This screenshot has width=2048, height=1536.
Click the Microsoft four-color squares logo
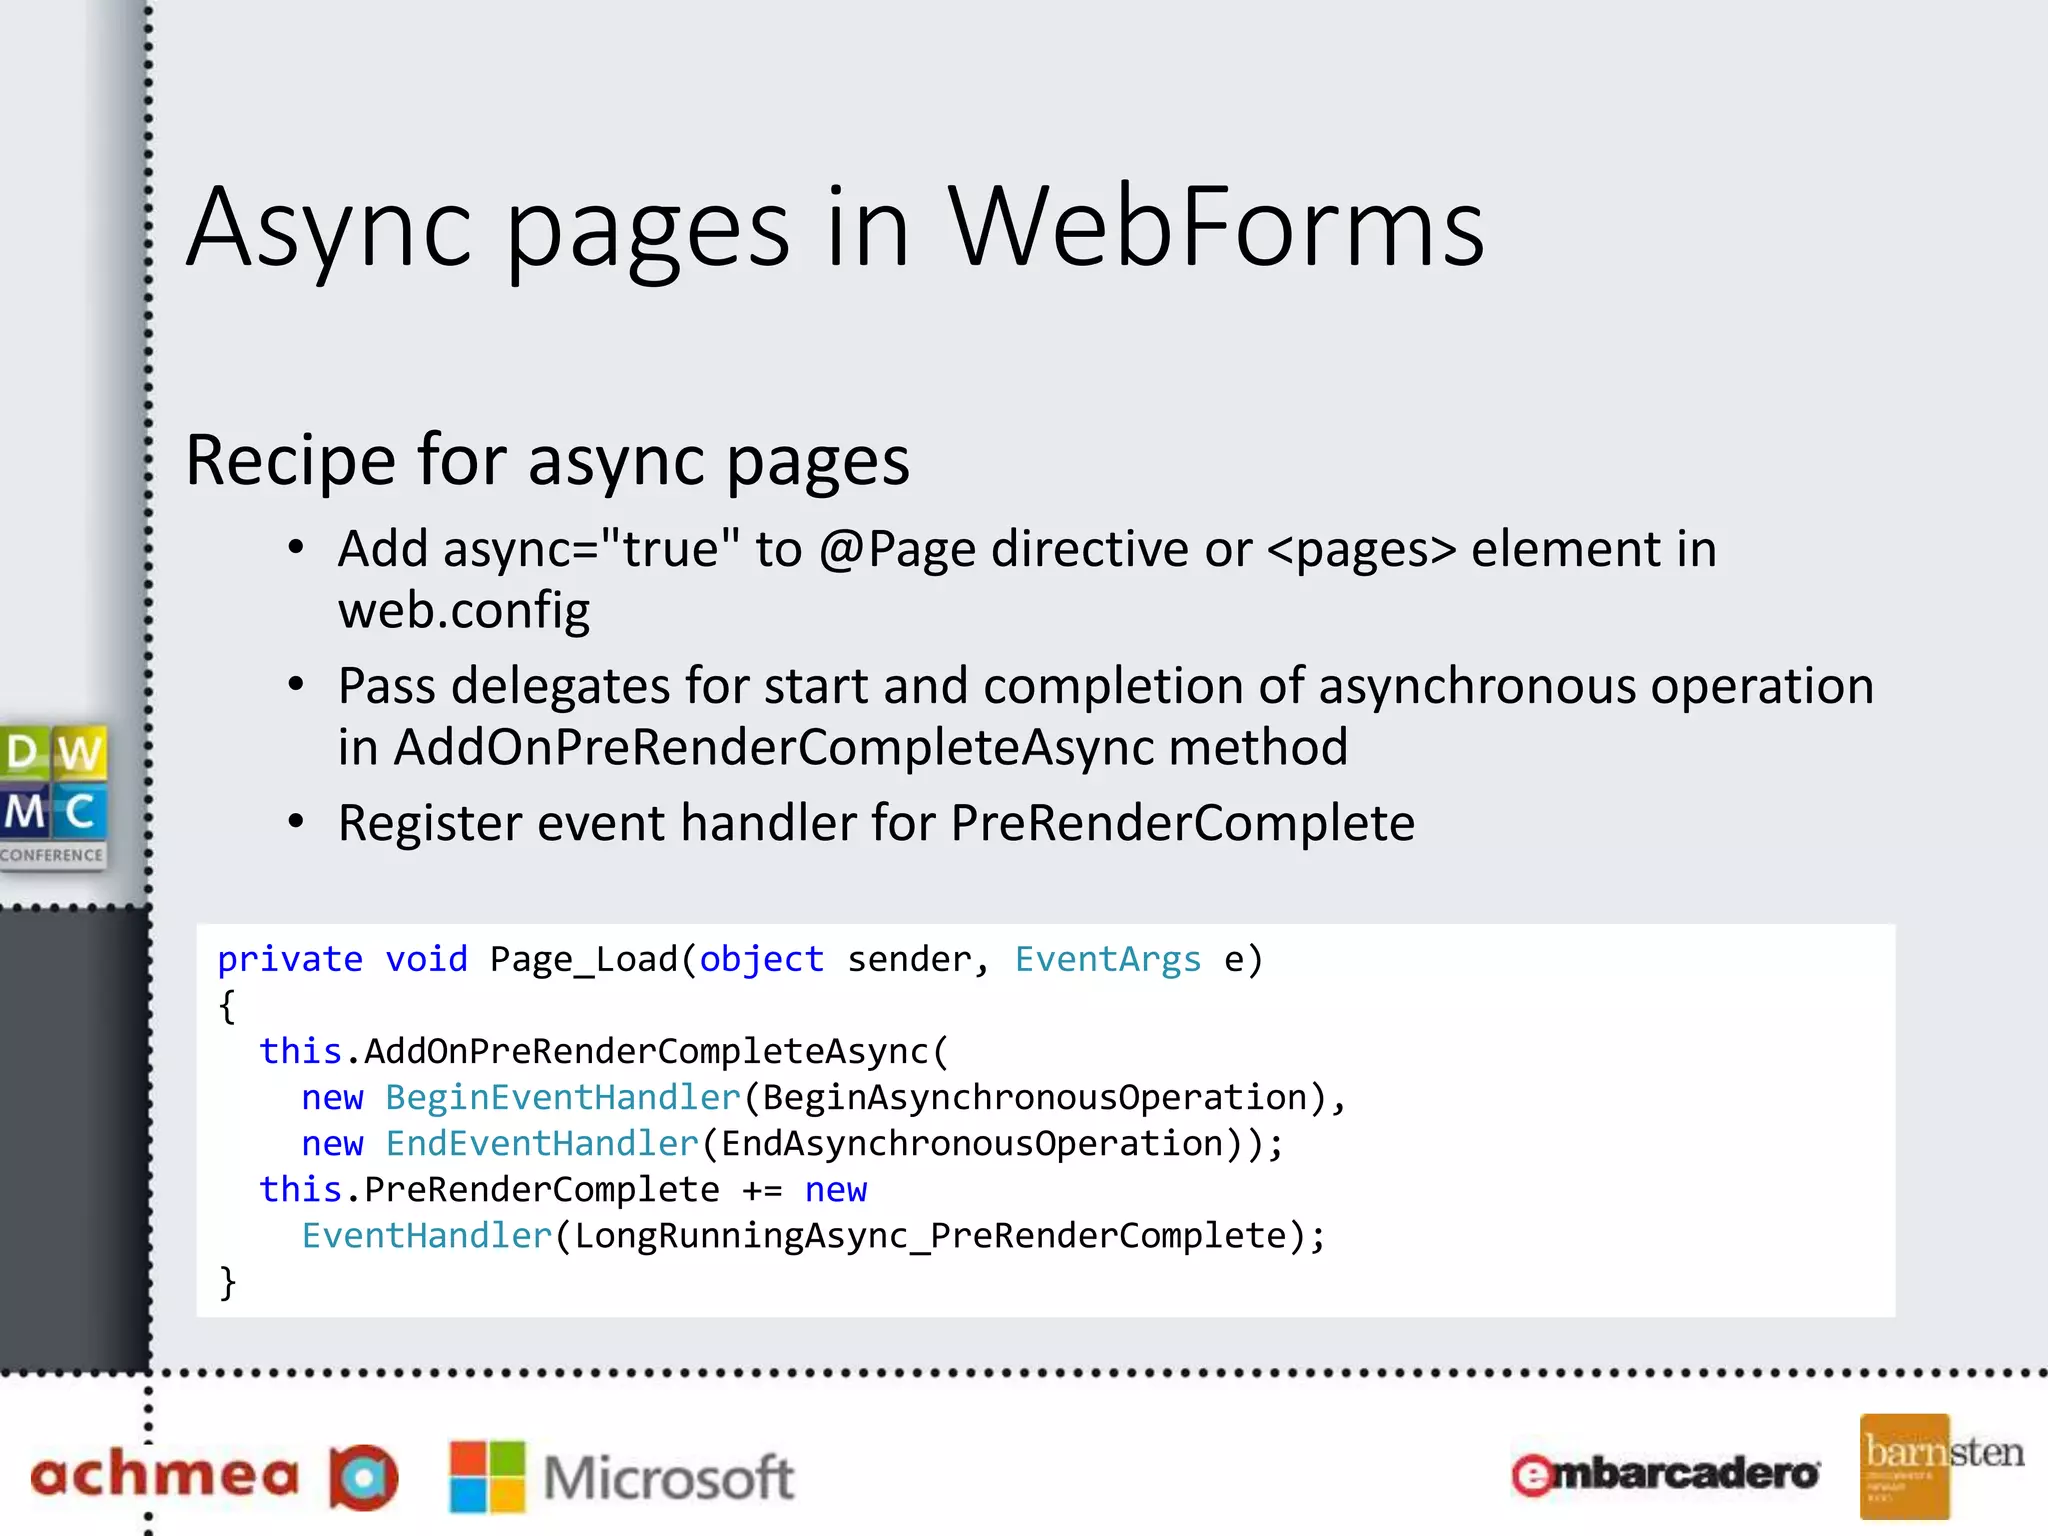(487, 1477)
